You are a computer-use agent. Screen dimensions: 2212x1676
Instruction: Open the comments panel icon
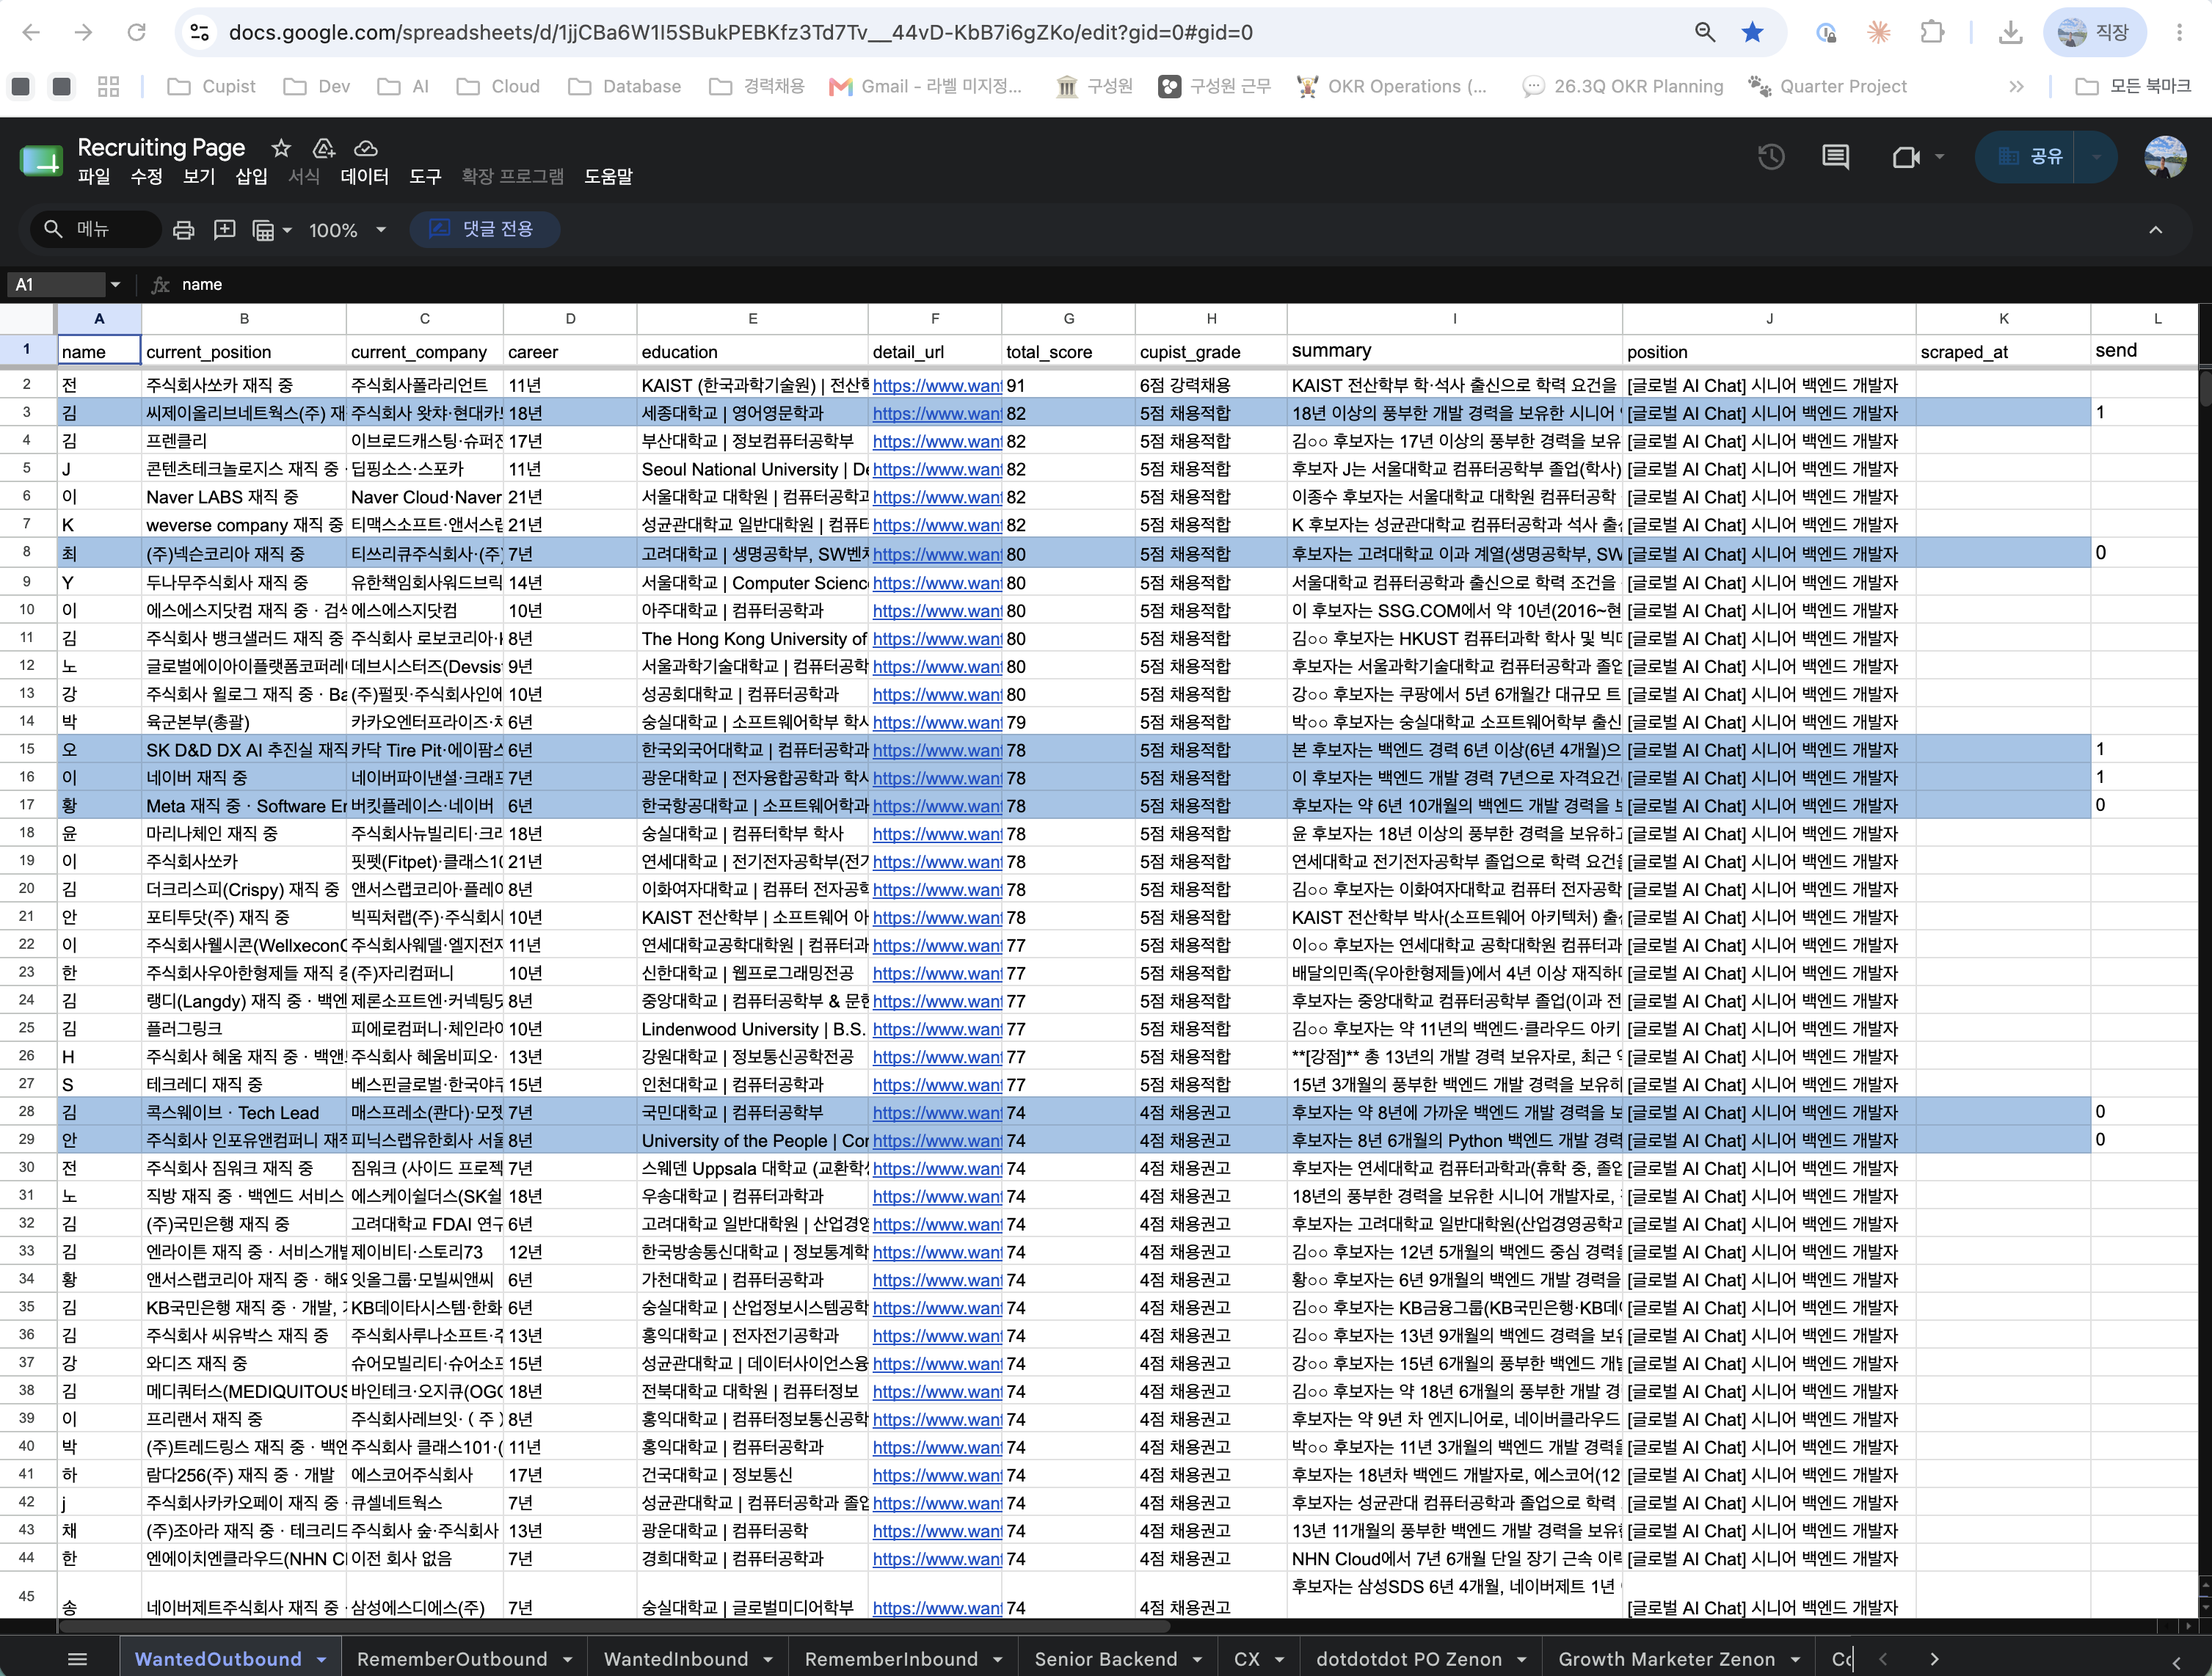[x=1835, y=157]
